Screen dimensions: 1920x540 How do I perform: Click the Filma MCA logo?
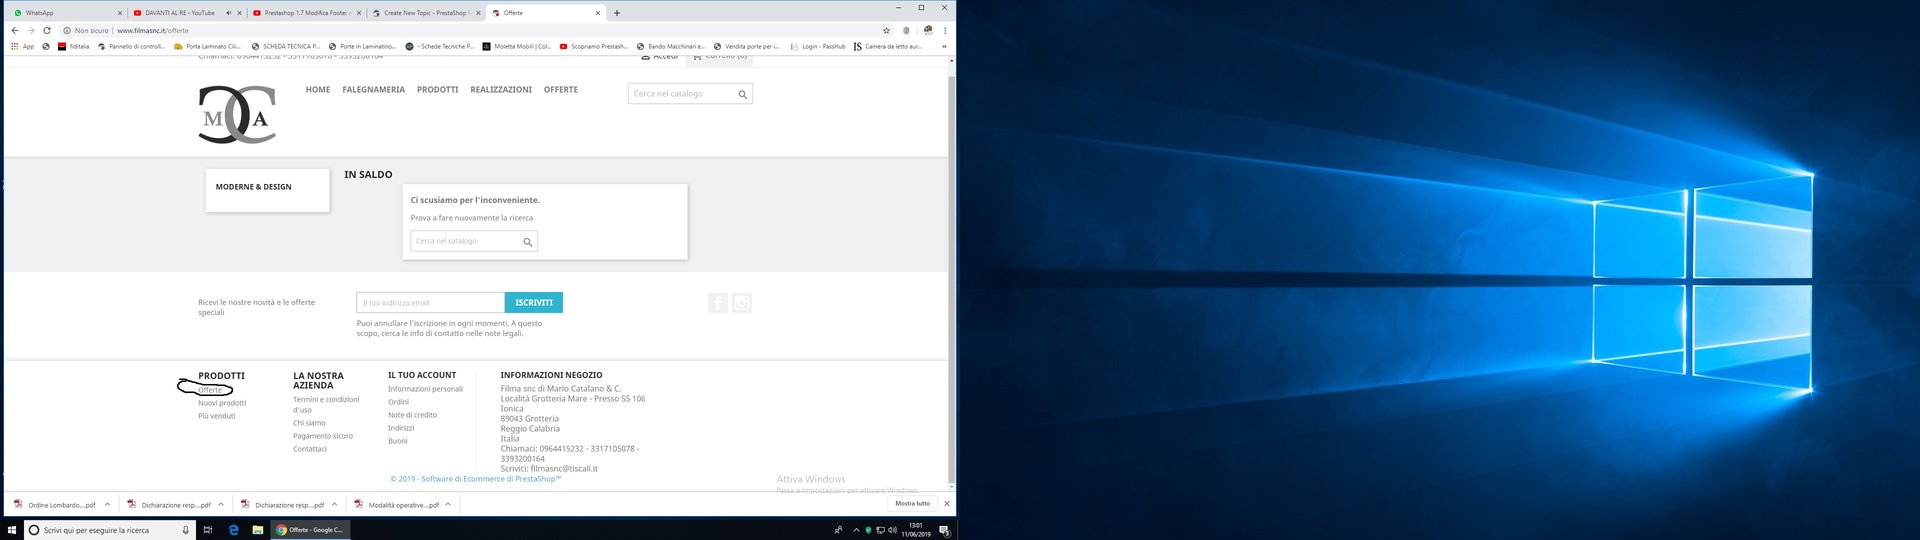pos(237,114)
